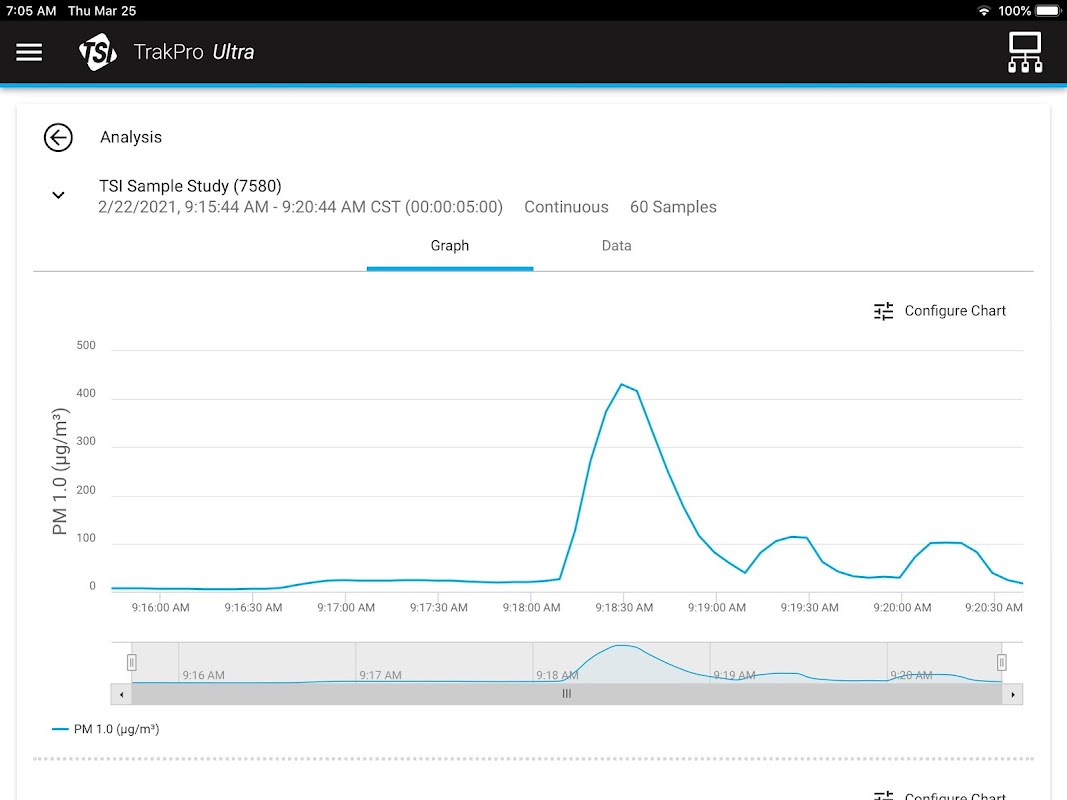
Task: Click the scrollbar center grip thumb
Action: [x=566, y=694]
